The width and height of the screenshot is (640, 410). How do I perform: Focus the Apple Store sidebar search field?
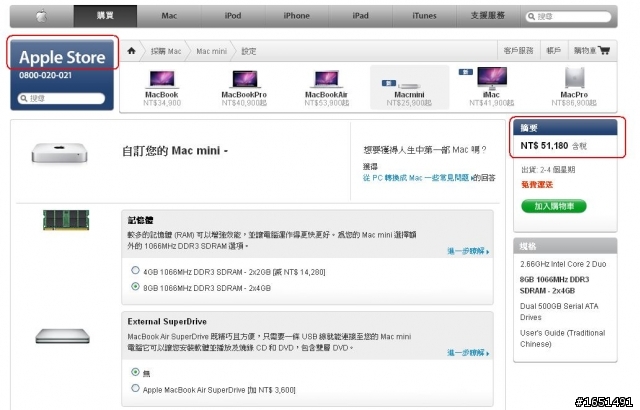[61, 98]
